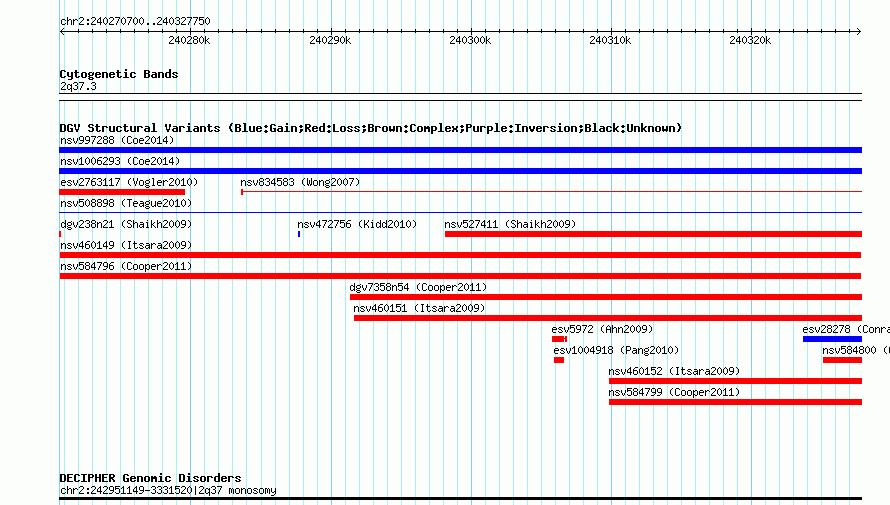Viewport: 890px width, 505px height.
Task: Click the 240280k ruler tick label
Action: click(x=189, y=40)
